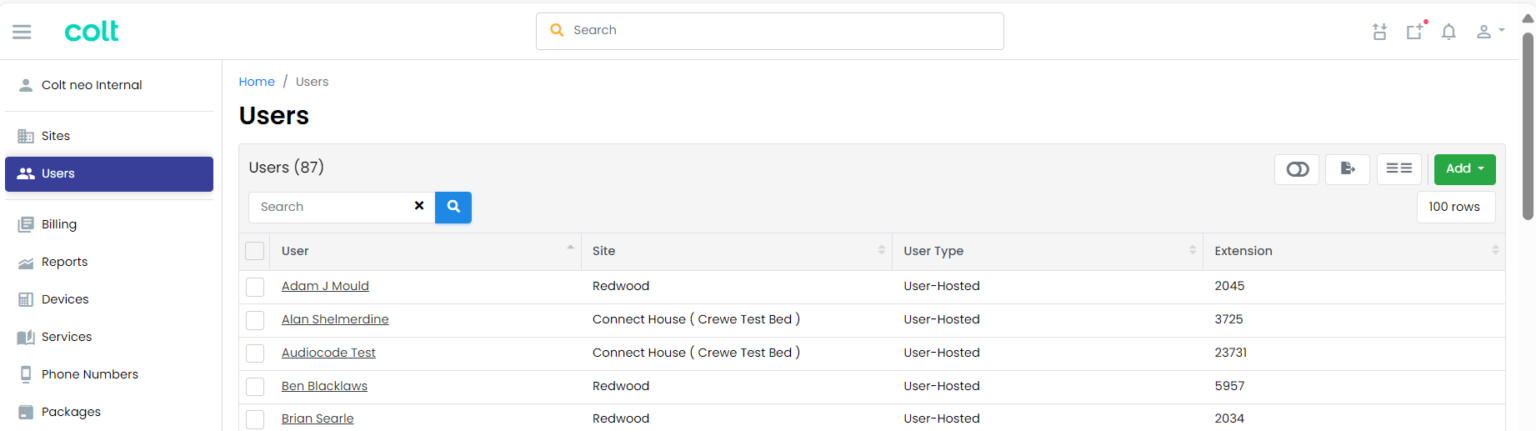
Task: Tick the select-all checkbox in header
Action: tap(255, 251)
